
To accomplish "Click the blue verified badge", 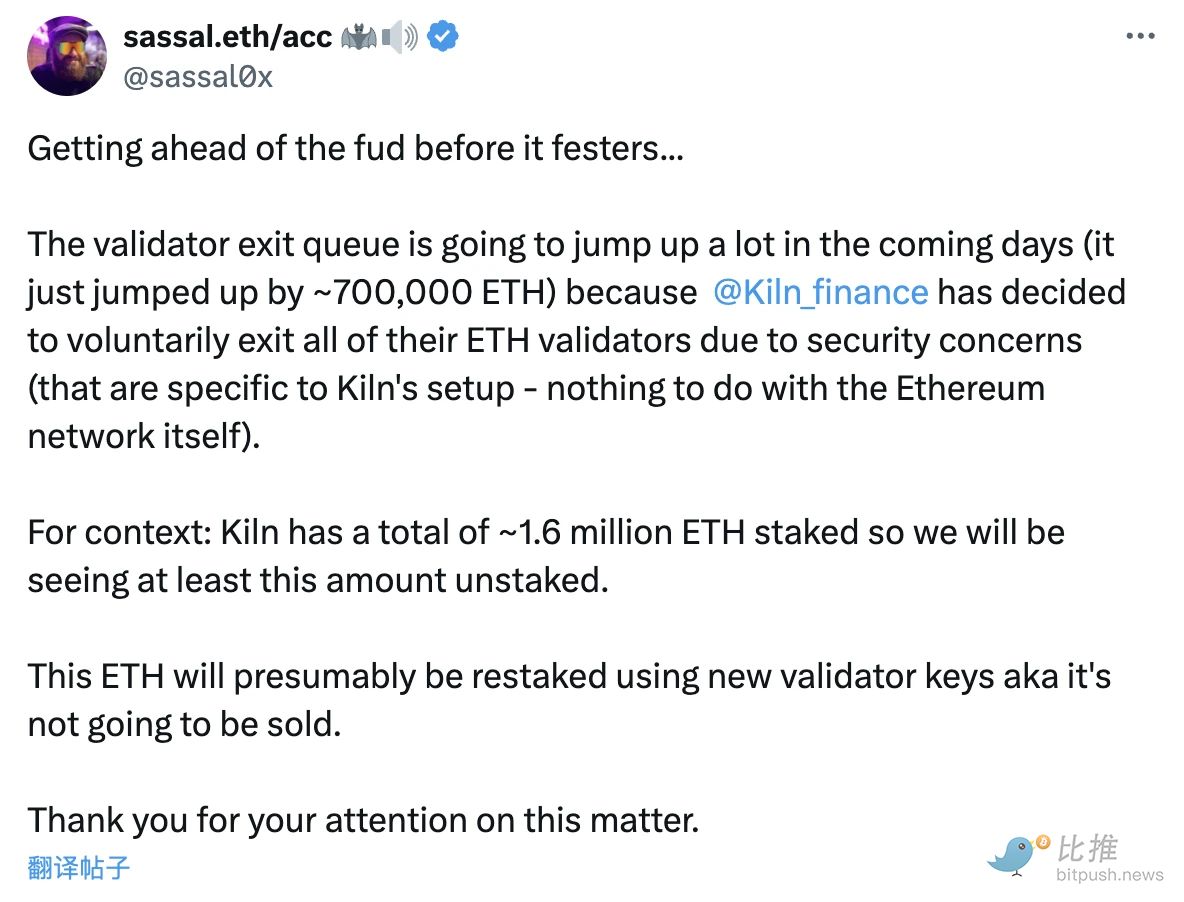I will click(444, 38).
